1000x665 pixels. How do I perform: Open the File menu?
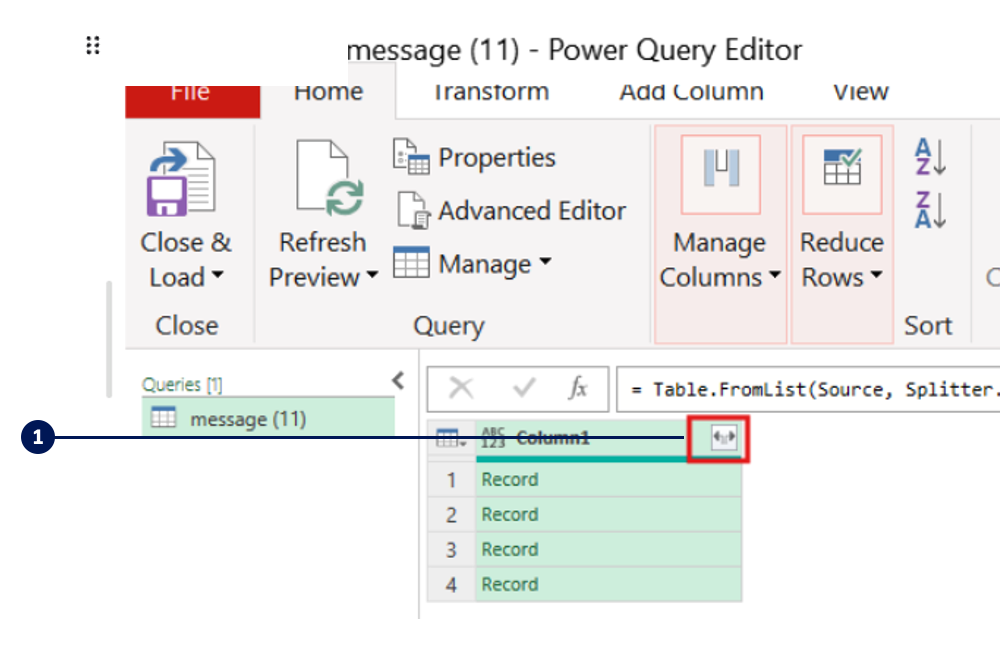coord(190,92)
